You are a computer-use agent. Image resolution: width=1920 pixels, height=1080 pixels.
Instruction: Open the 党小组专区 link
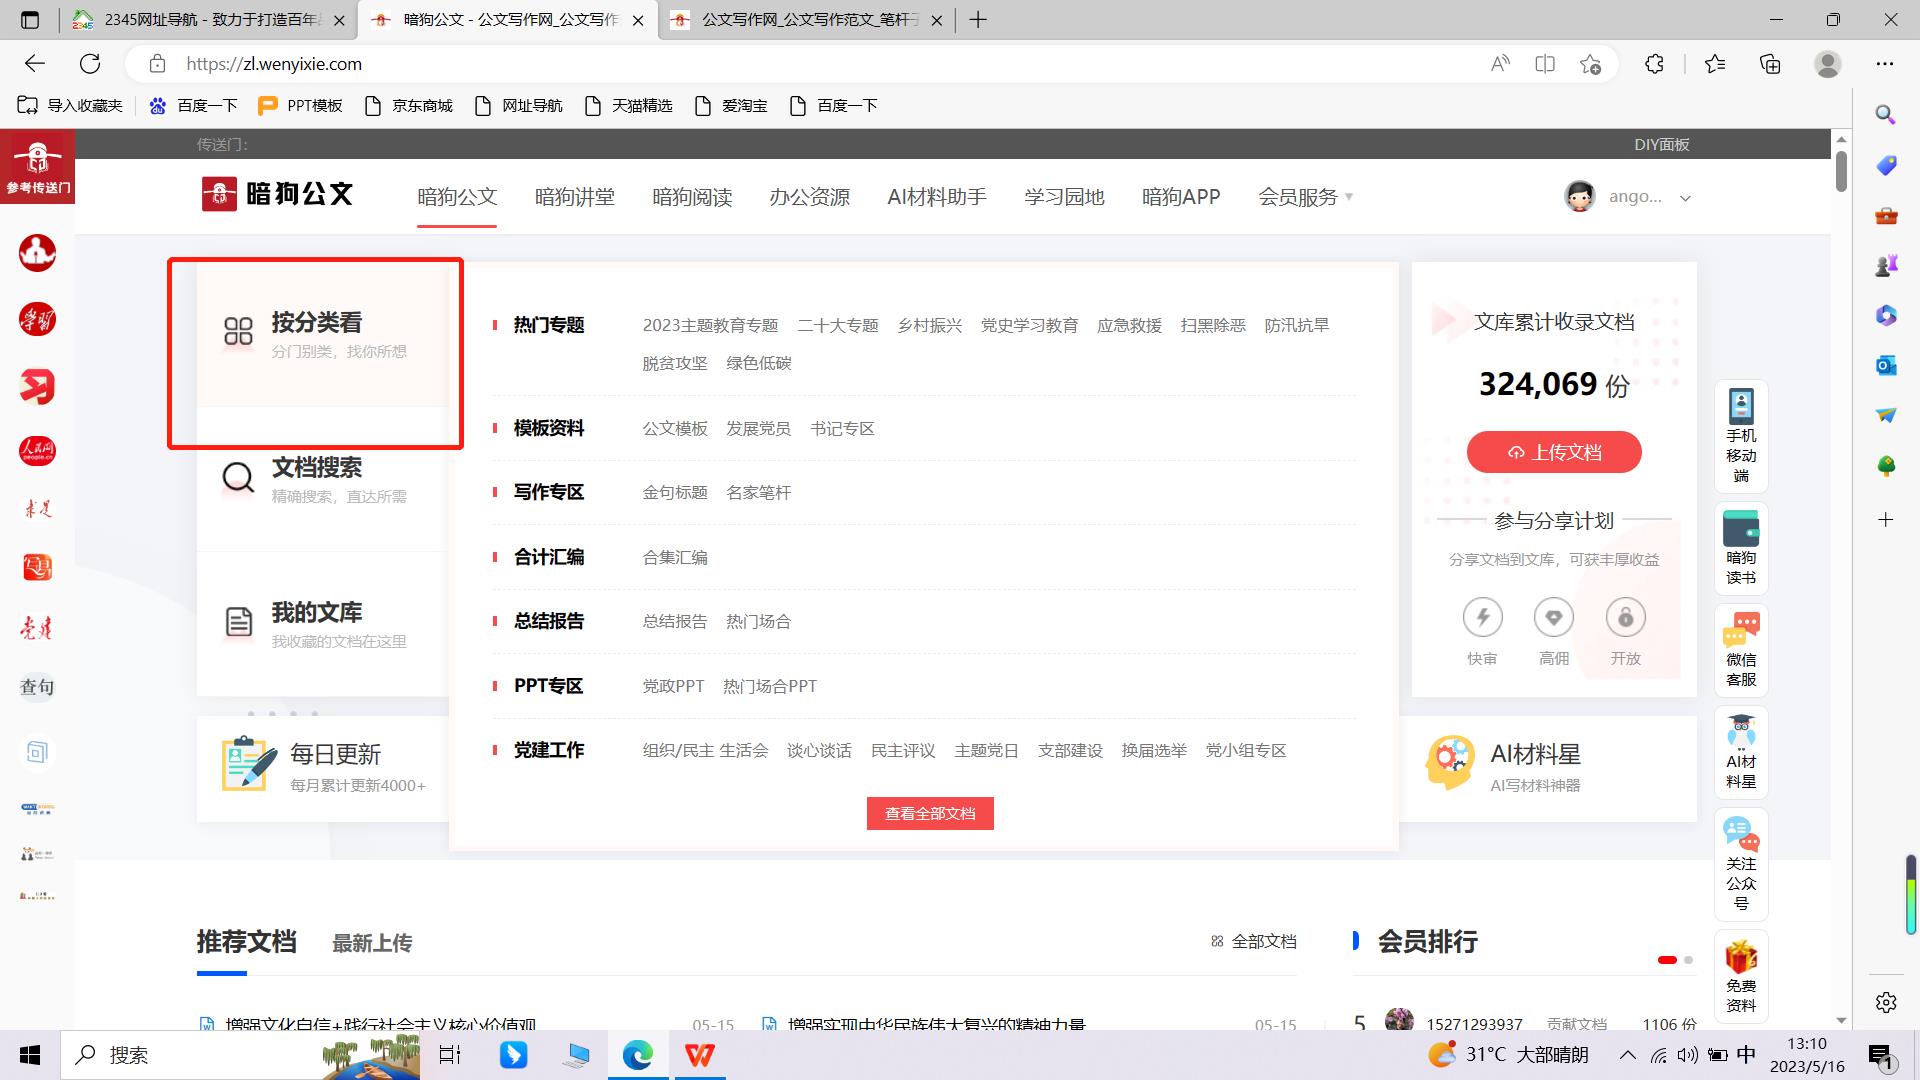pos(1246,751)
